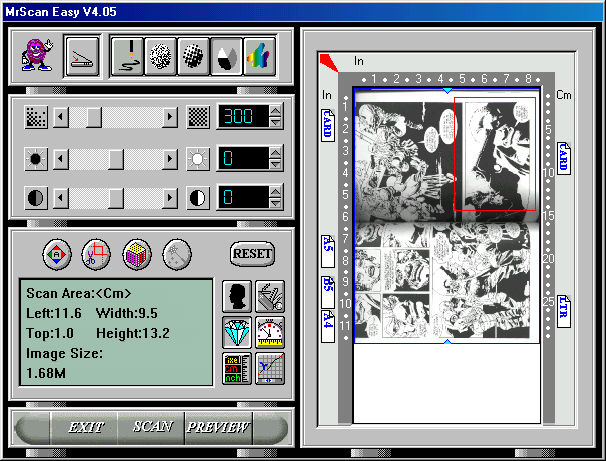Click the low contrast half-circle icon

pyautogui.click(x=36, y=198)
